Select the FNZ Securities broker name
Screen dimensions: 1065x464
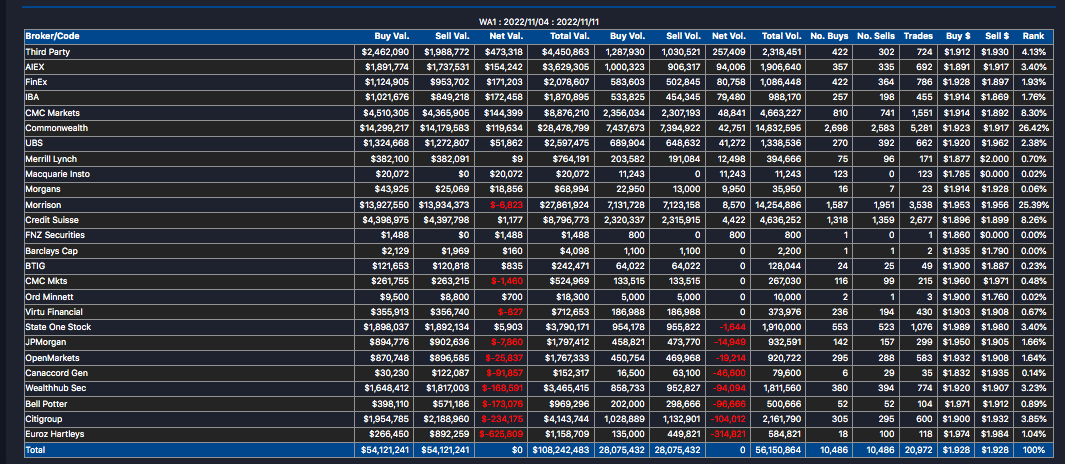[55, 235]
